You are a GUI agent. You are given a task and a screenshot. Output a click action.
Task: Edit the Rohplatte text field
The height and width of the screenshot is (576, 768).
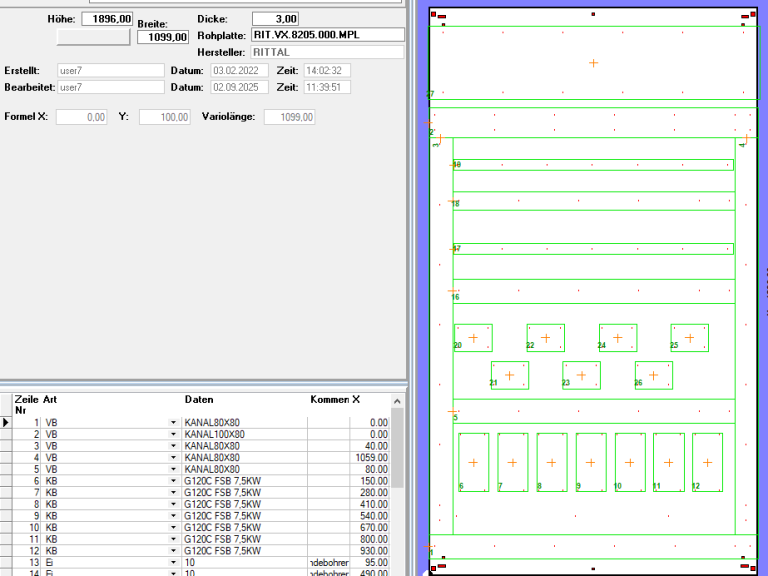pos(327,35)
